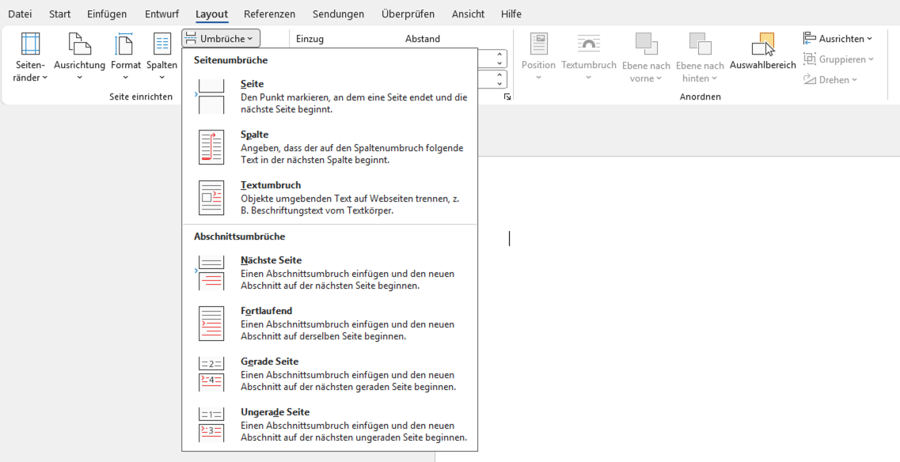Expand the Ebene nach vorne arrow

(x=659, y=79)
